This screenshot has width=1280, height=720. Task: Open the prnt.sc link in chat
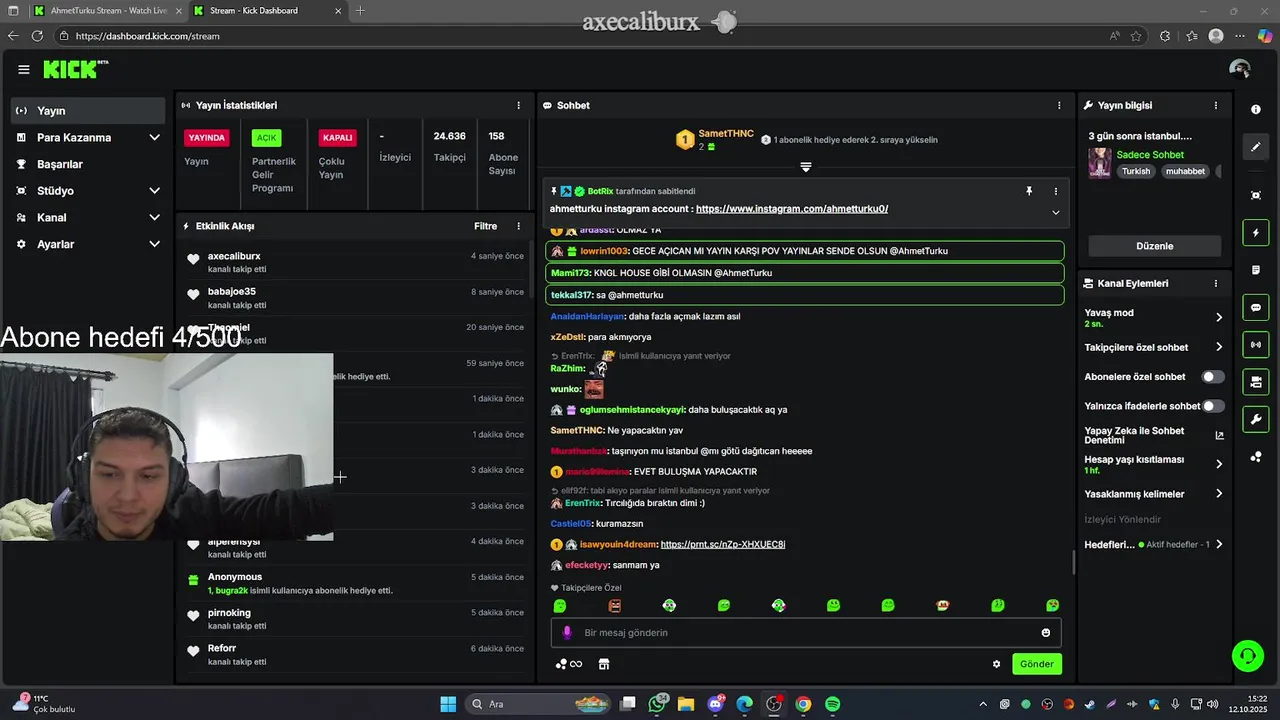(x=722, y=544)
